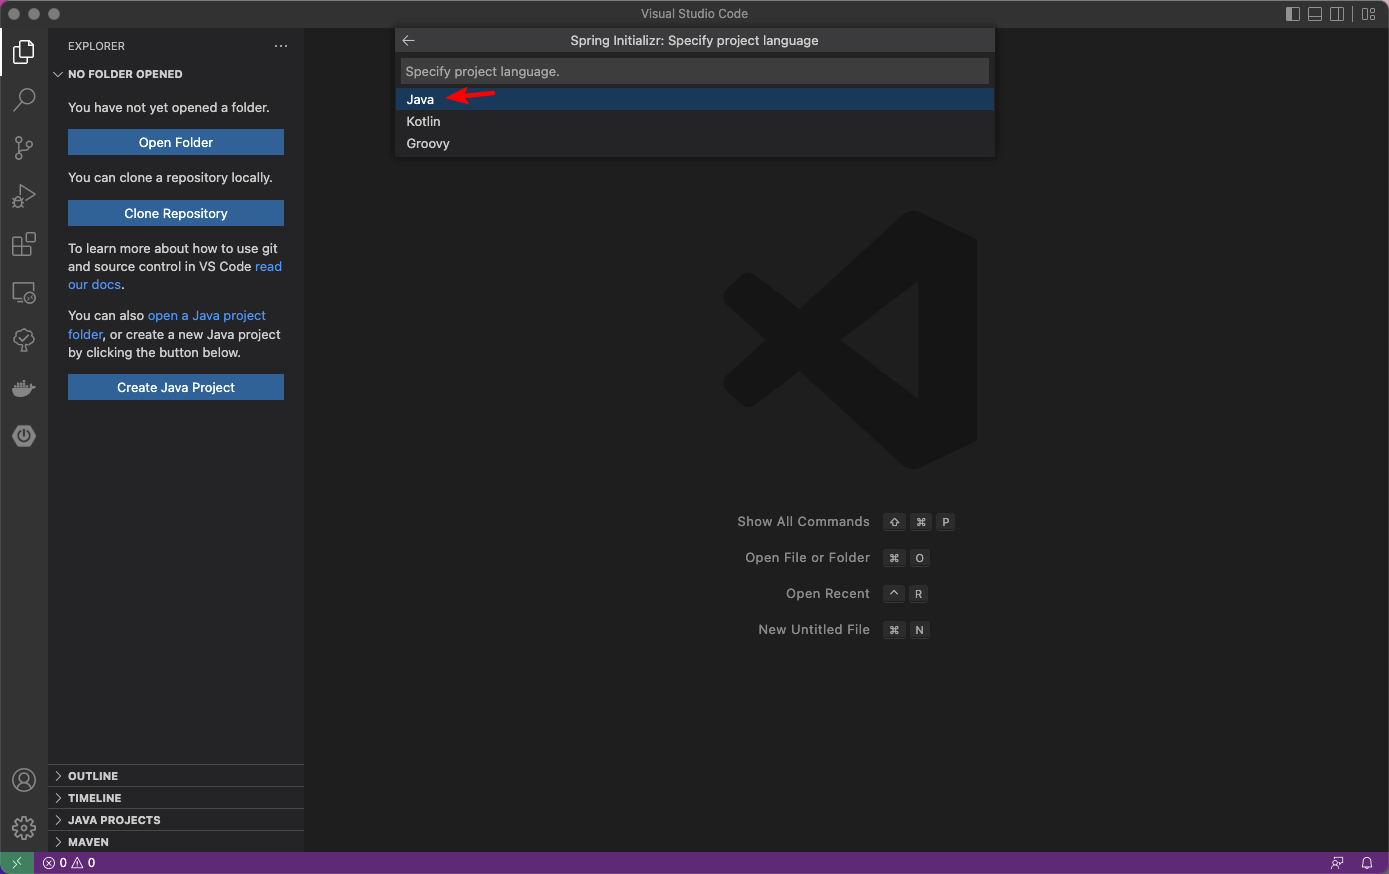Click the Create Java Project button
This screenshot has height=874, width=1389.
(176, 387)
